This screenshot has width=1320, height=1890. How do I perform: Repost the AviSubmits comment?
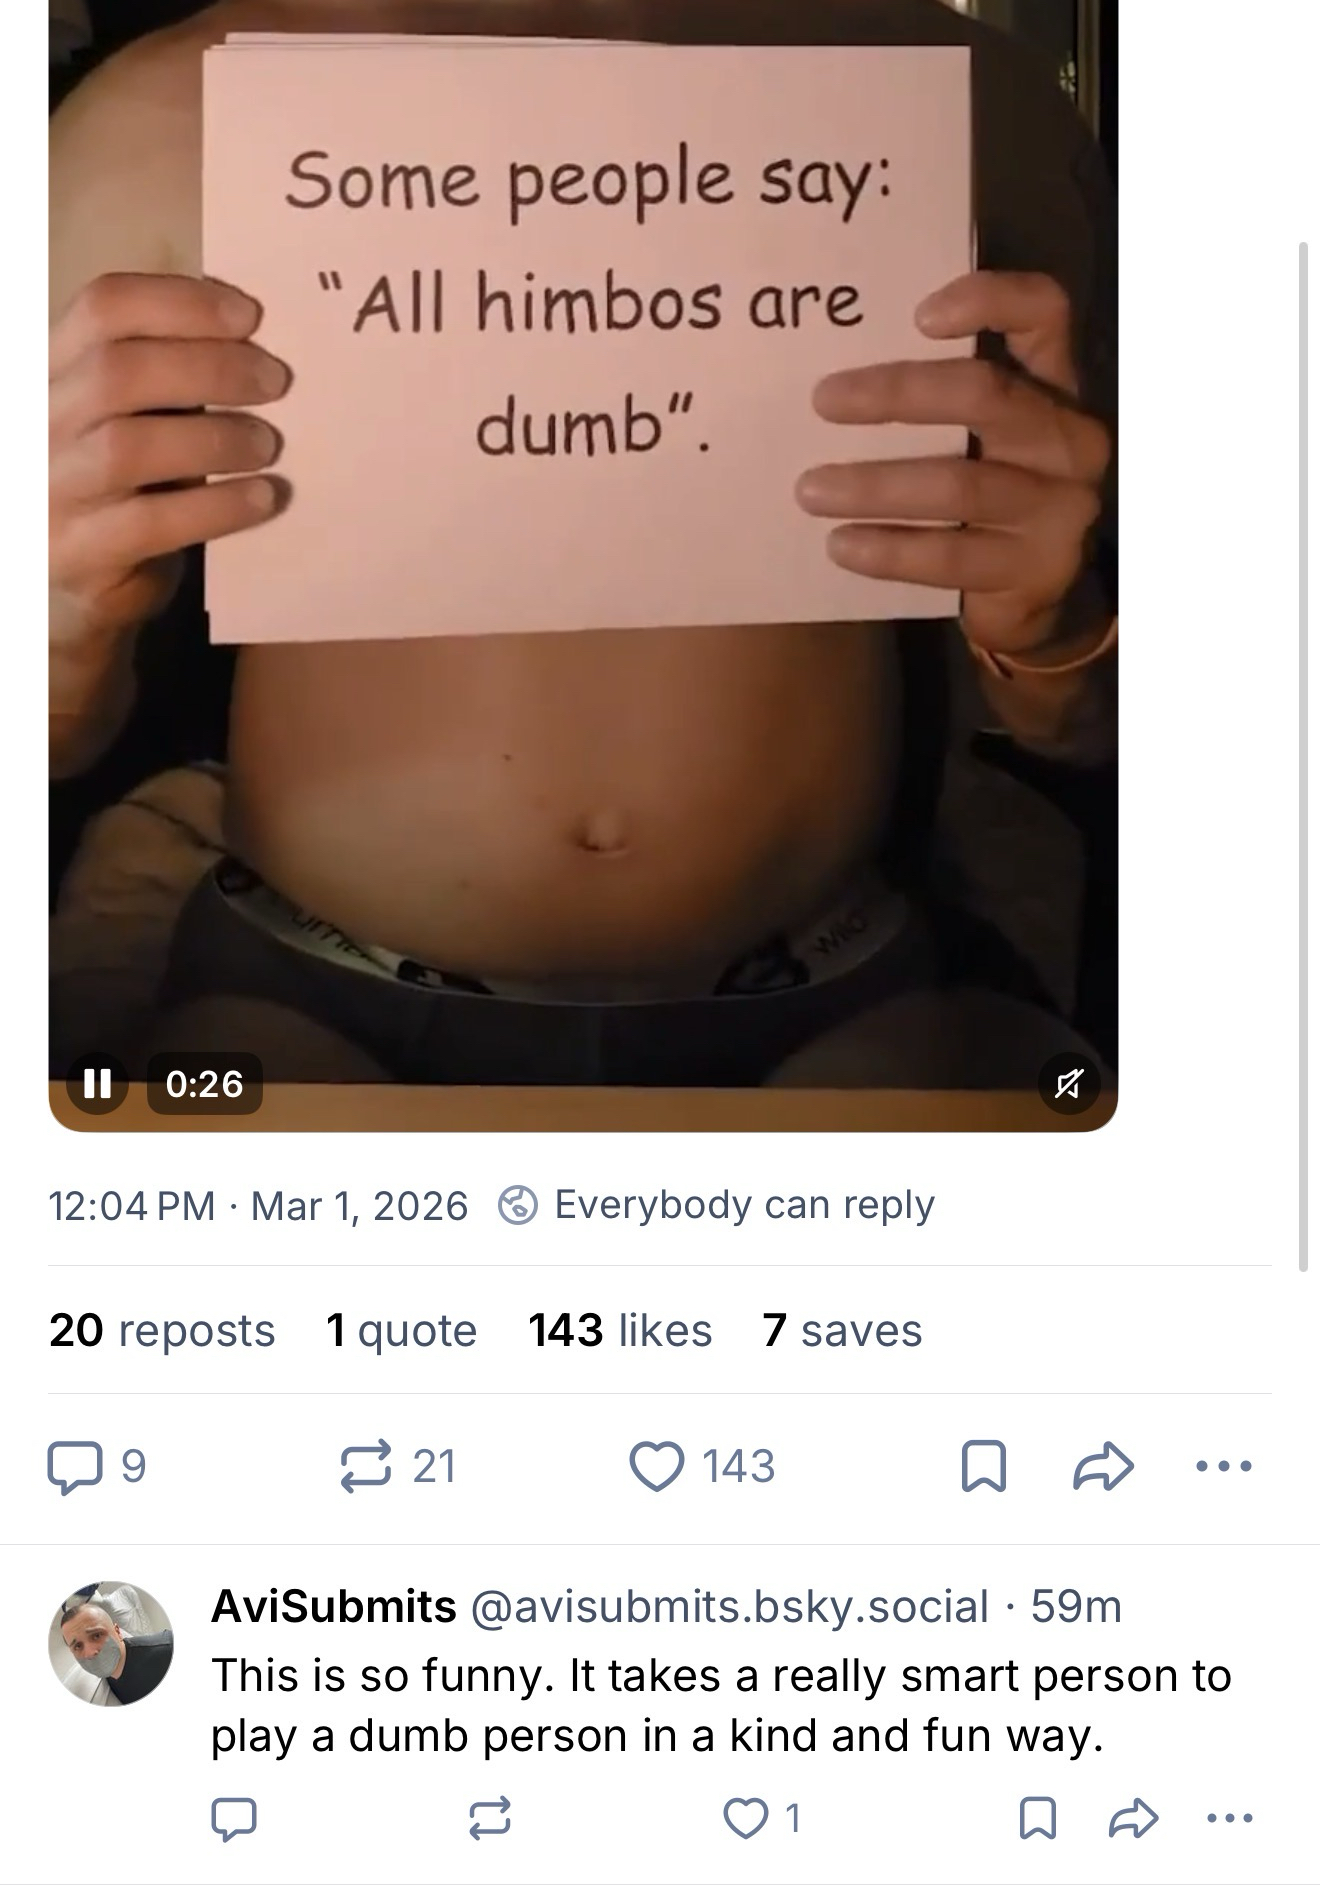(490, 1819)
